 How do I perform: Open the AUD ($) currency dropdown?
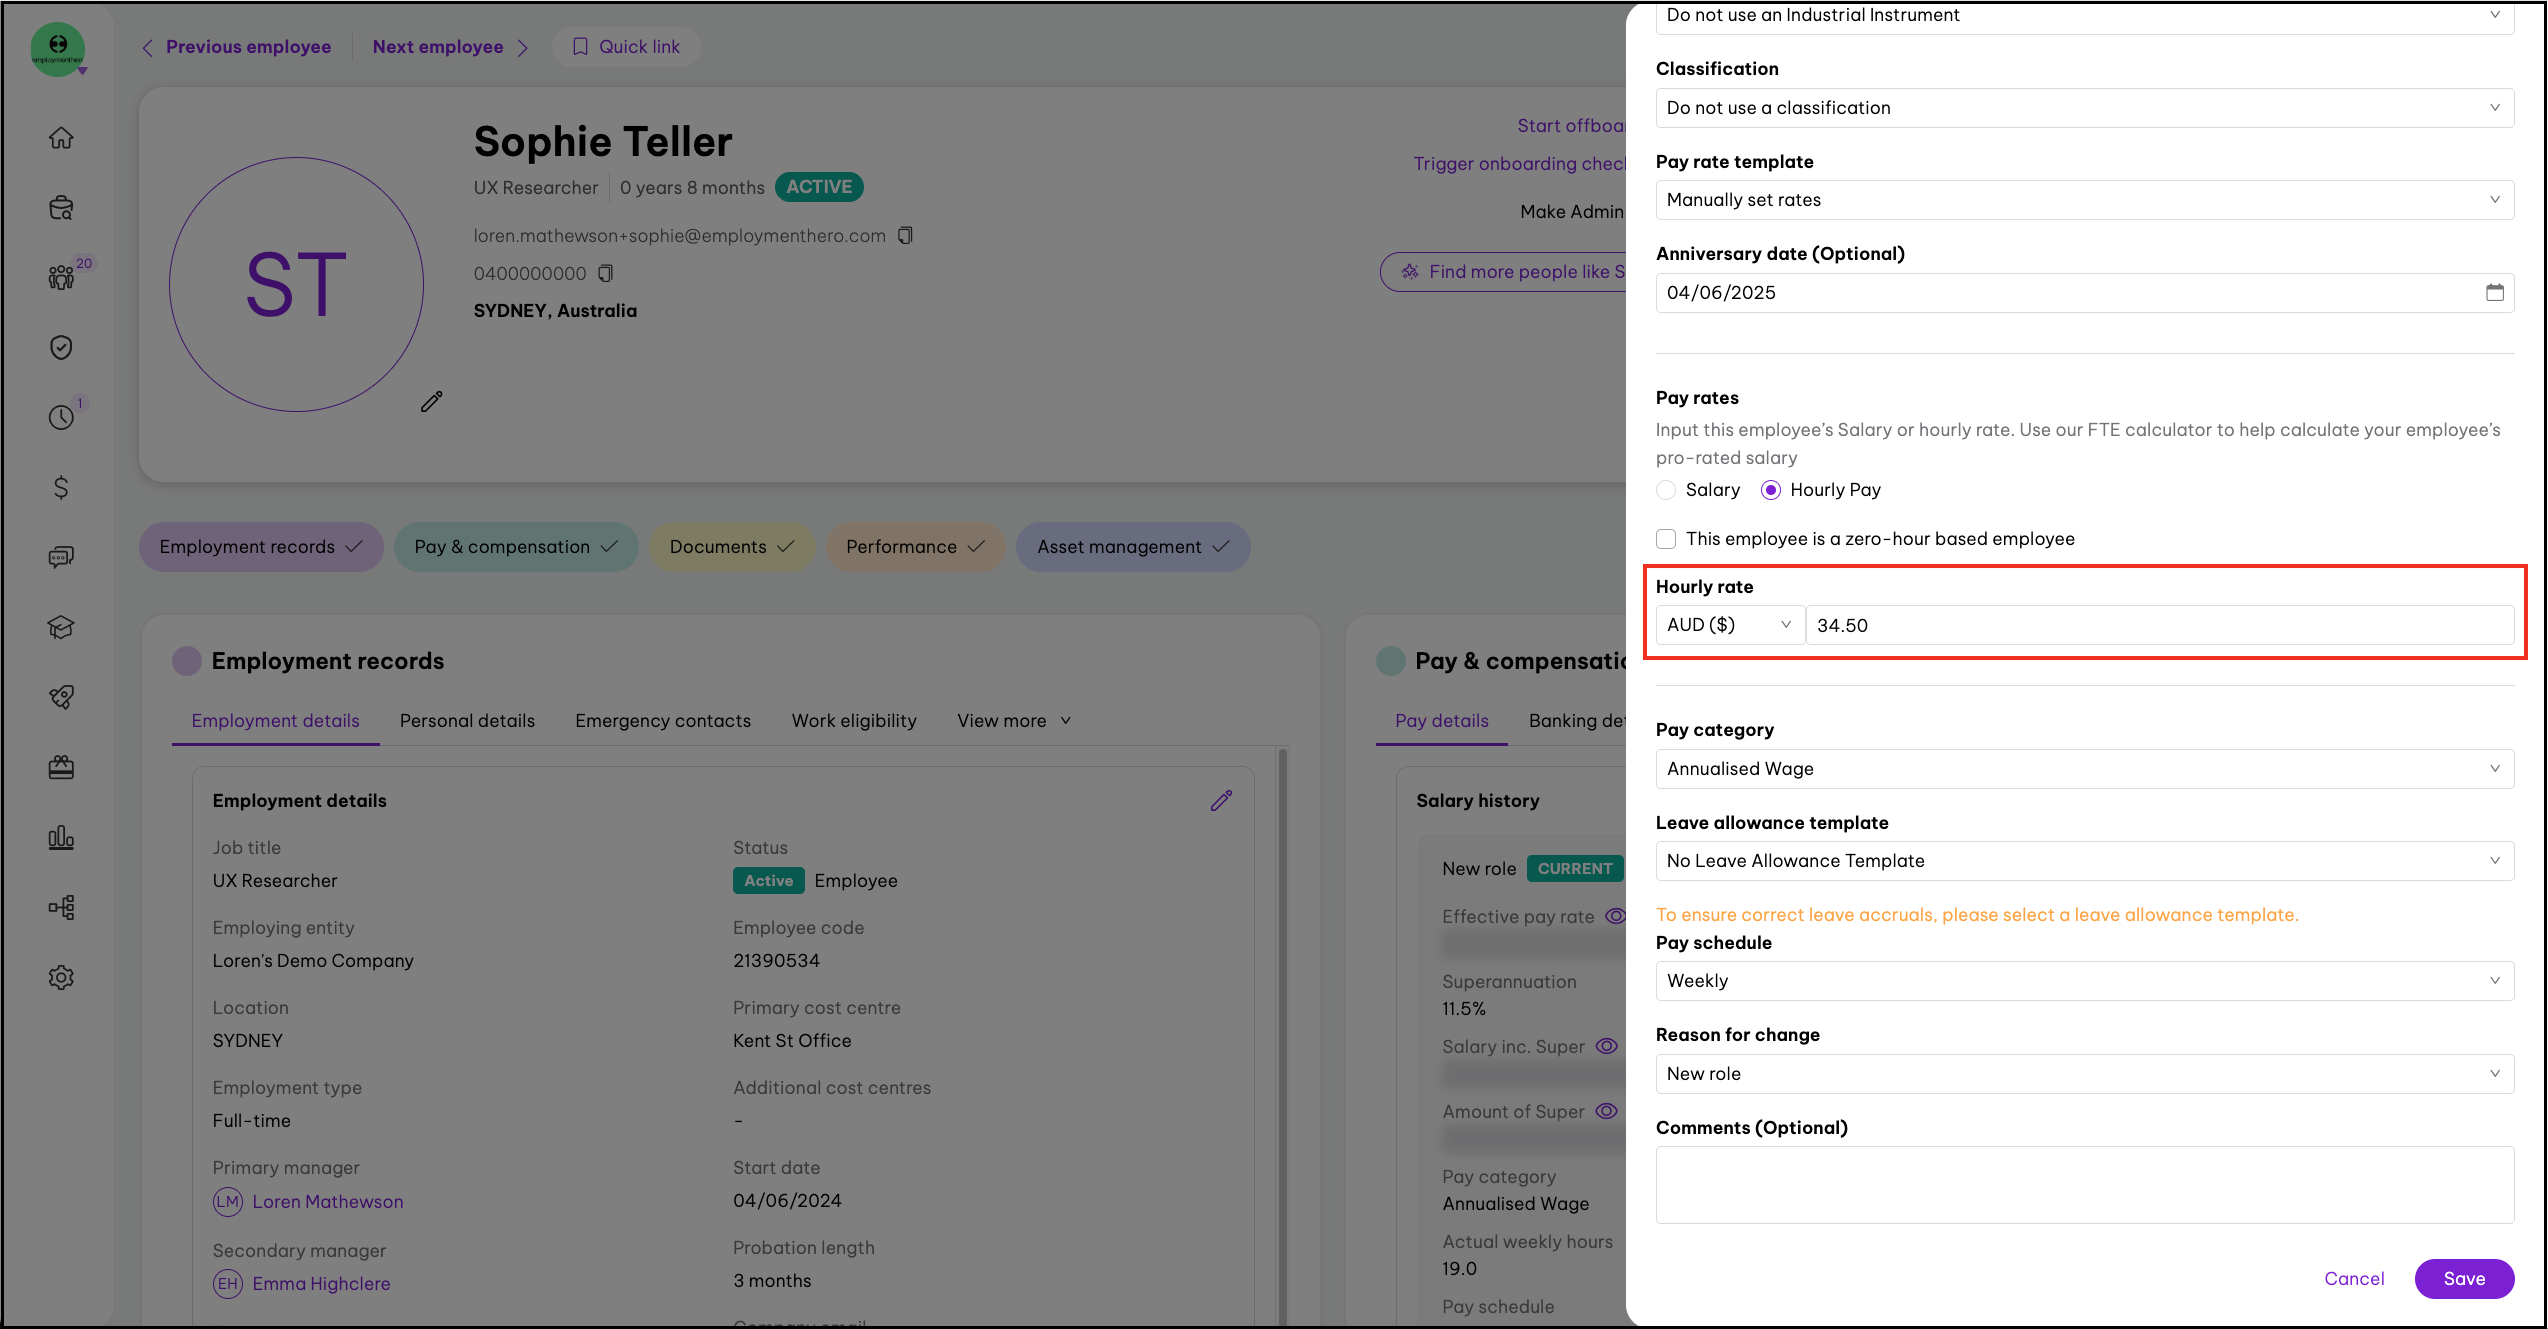point(1729,625)
